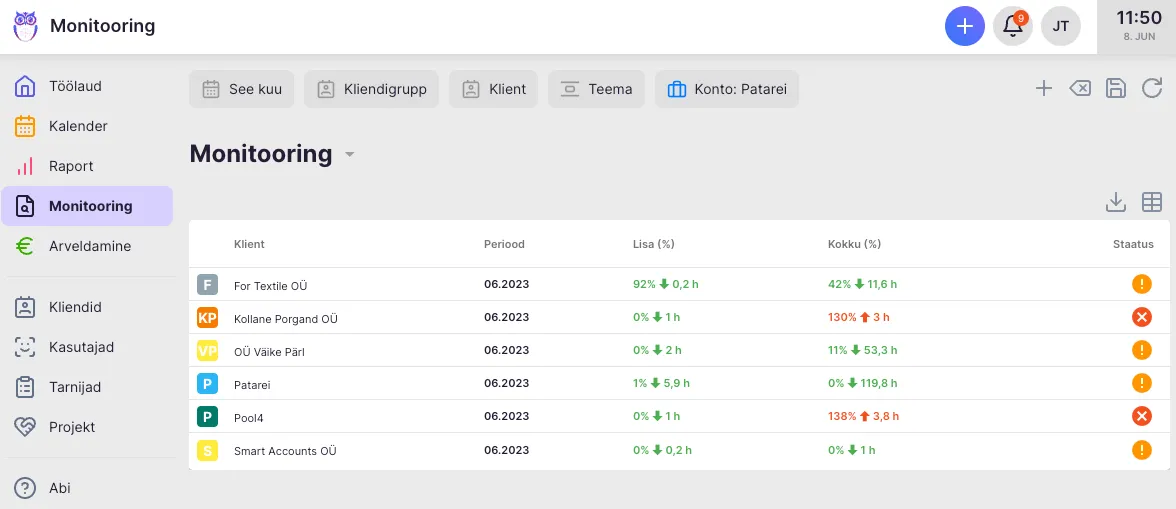Click the download export icon
Viewport: 1176px width, 509px height.
point(1116,202)
